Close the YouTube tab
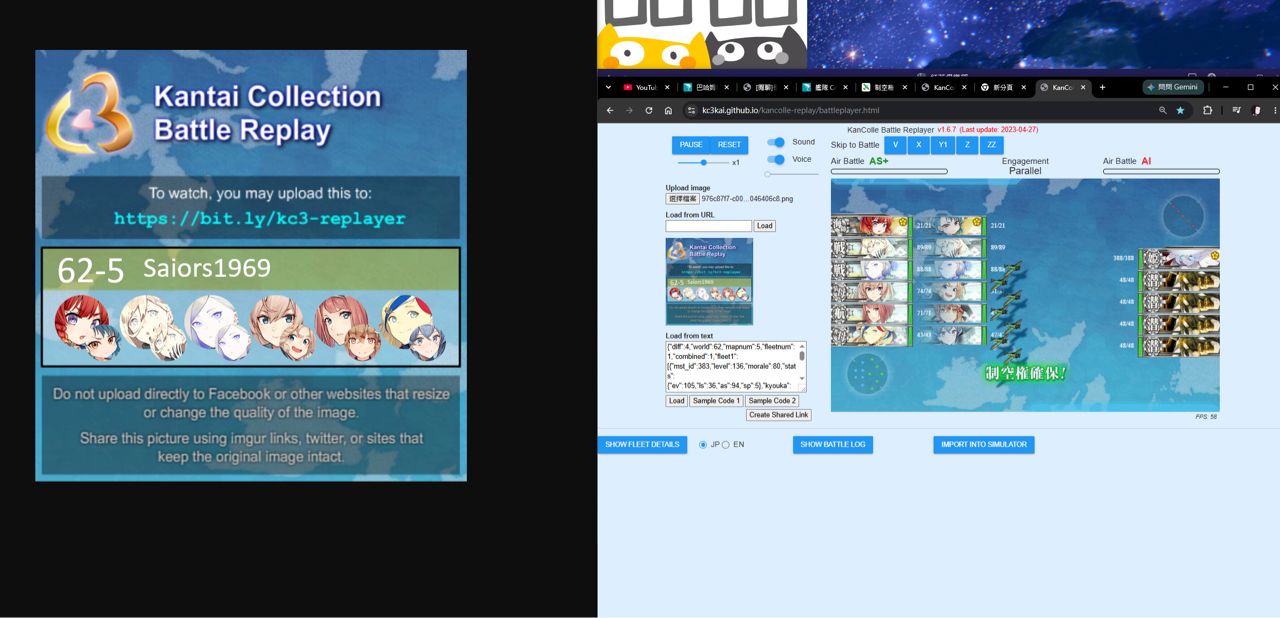This screenshot has width=1280, height=618. coord(667,87)
